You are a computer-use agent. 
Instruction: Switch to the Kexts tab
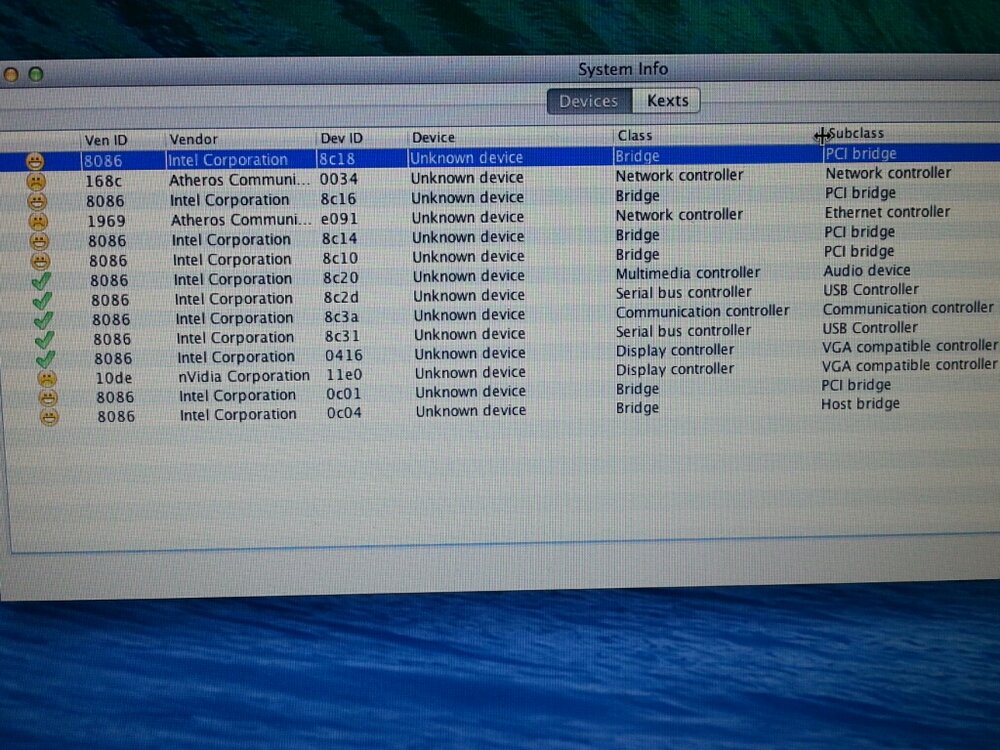(x=667, y=101)
